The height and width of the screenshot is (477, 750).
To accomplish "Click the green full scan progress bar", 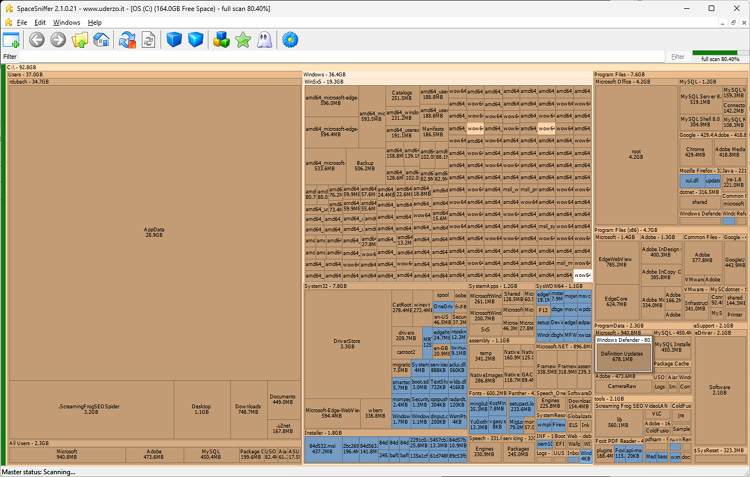I will pos(720,58).
